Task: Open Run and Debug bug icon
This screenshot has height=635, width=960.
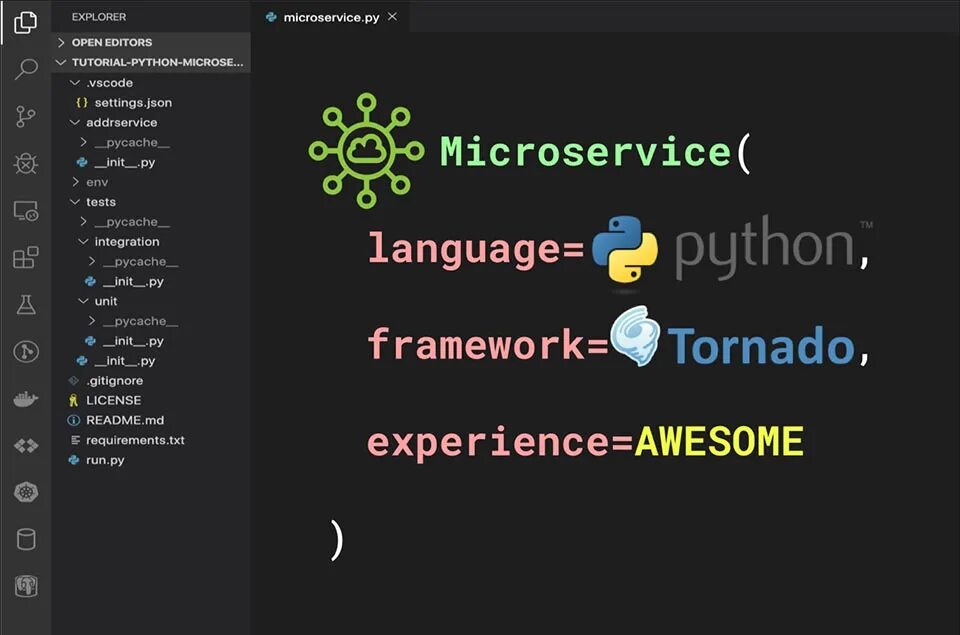Action: click(25, 163)
